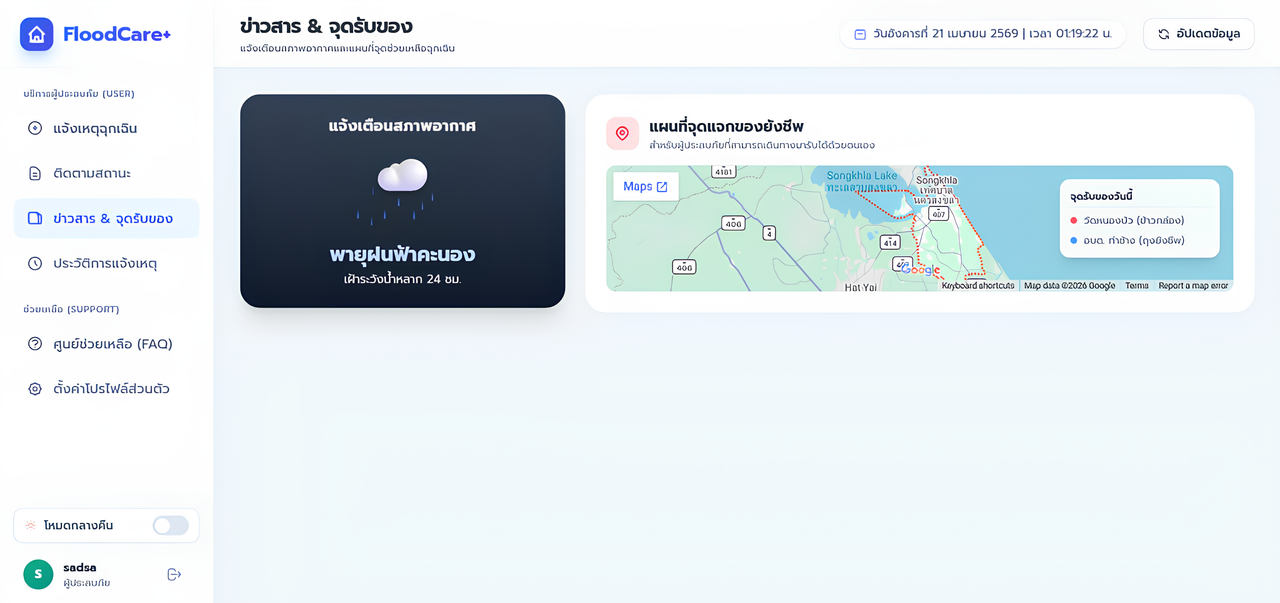Click the อัปเดตข้อมูล update button
The height and width of the screenshot is (603, 1280).
coord(1198,34)
